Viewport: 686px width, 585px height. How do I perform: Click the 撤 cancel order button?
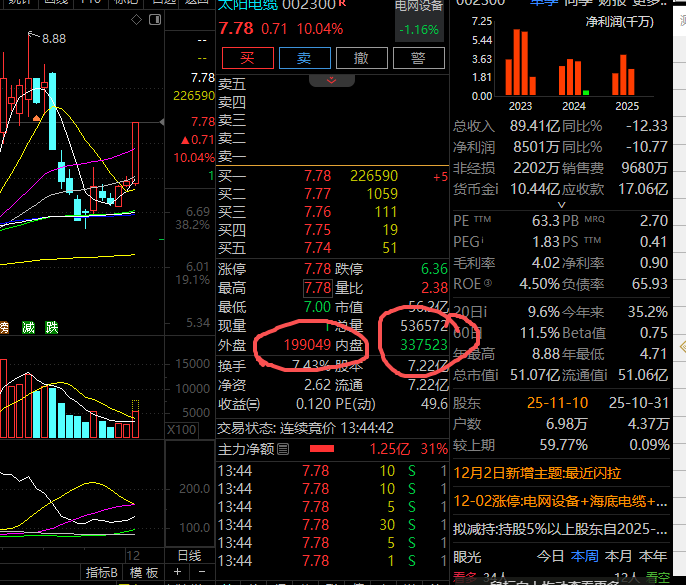click(361, 58)
